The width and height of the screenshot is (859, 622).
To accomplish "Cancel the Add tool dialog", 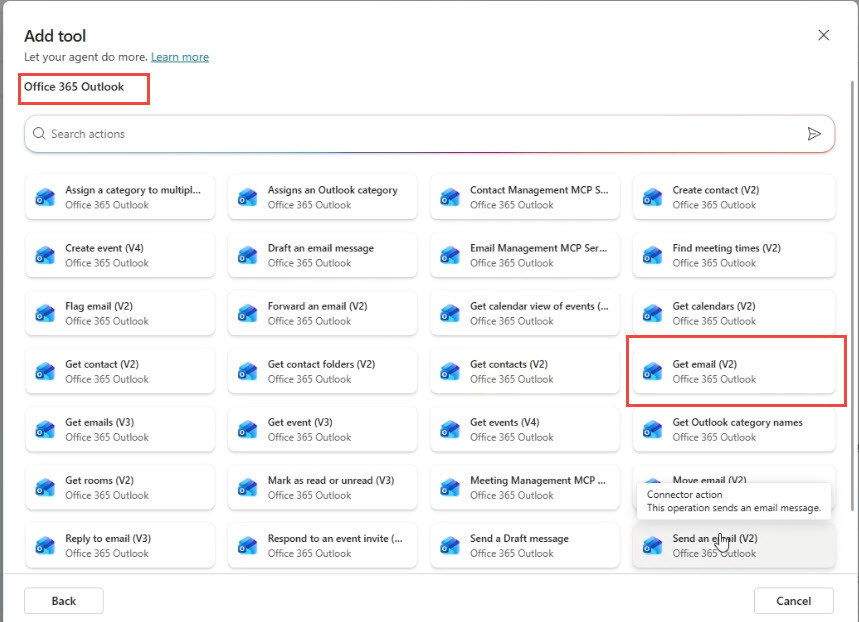I will pyautogui.click(x=794, y=601).
